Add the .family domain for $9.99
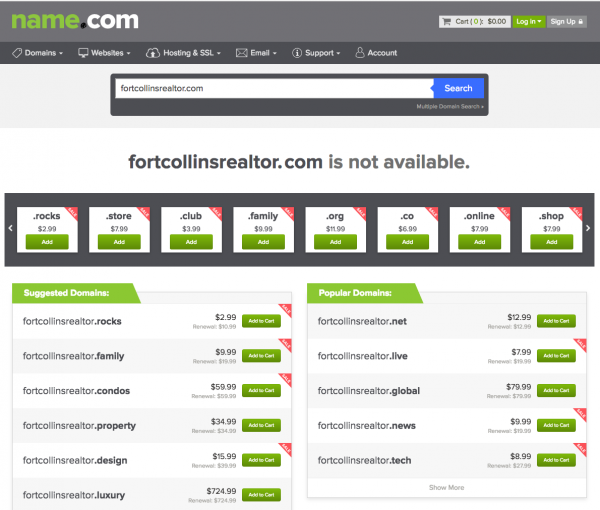 [263, 242]
